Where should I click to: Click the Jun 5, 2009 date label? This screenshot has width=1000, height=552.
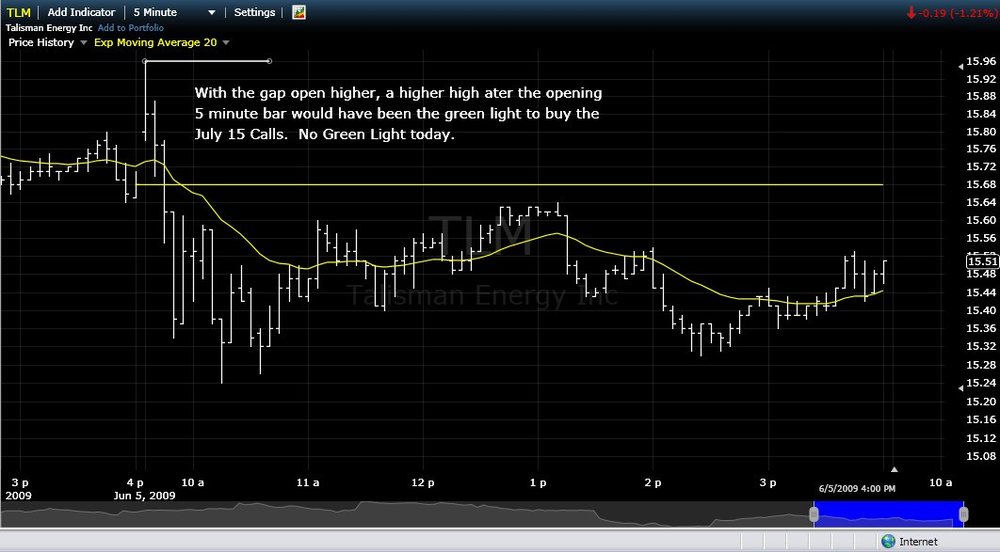tap(145, 496)
